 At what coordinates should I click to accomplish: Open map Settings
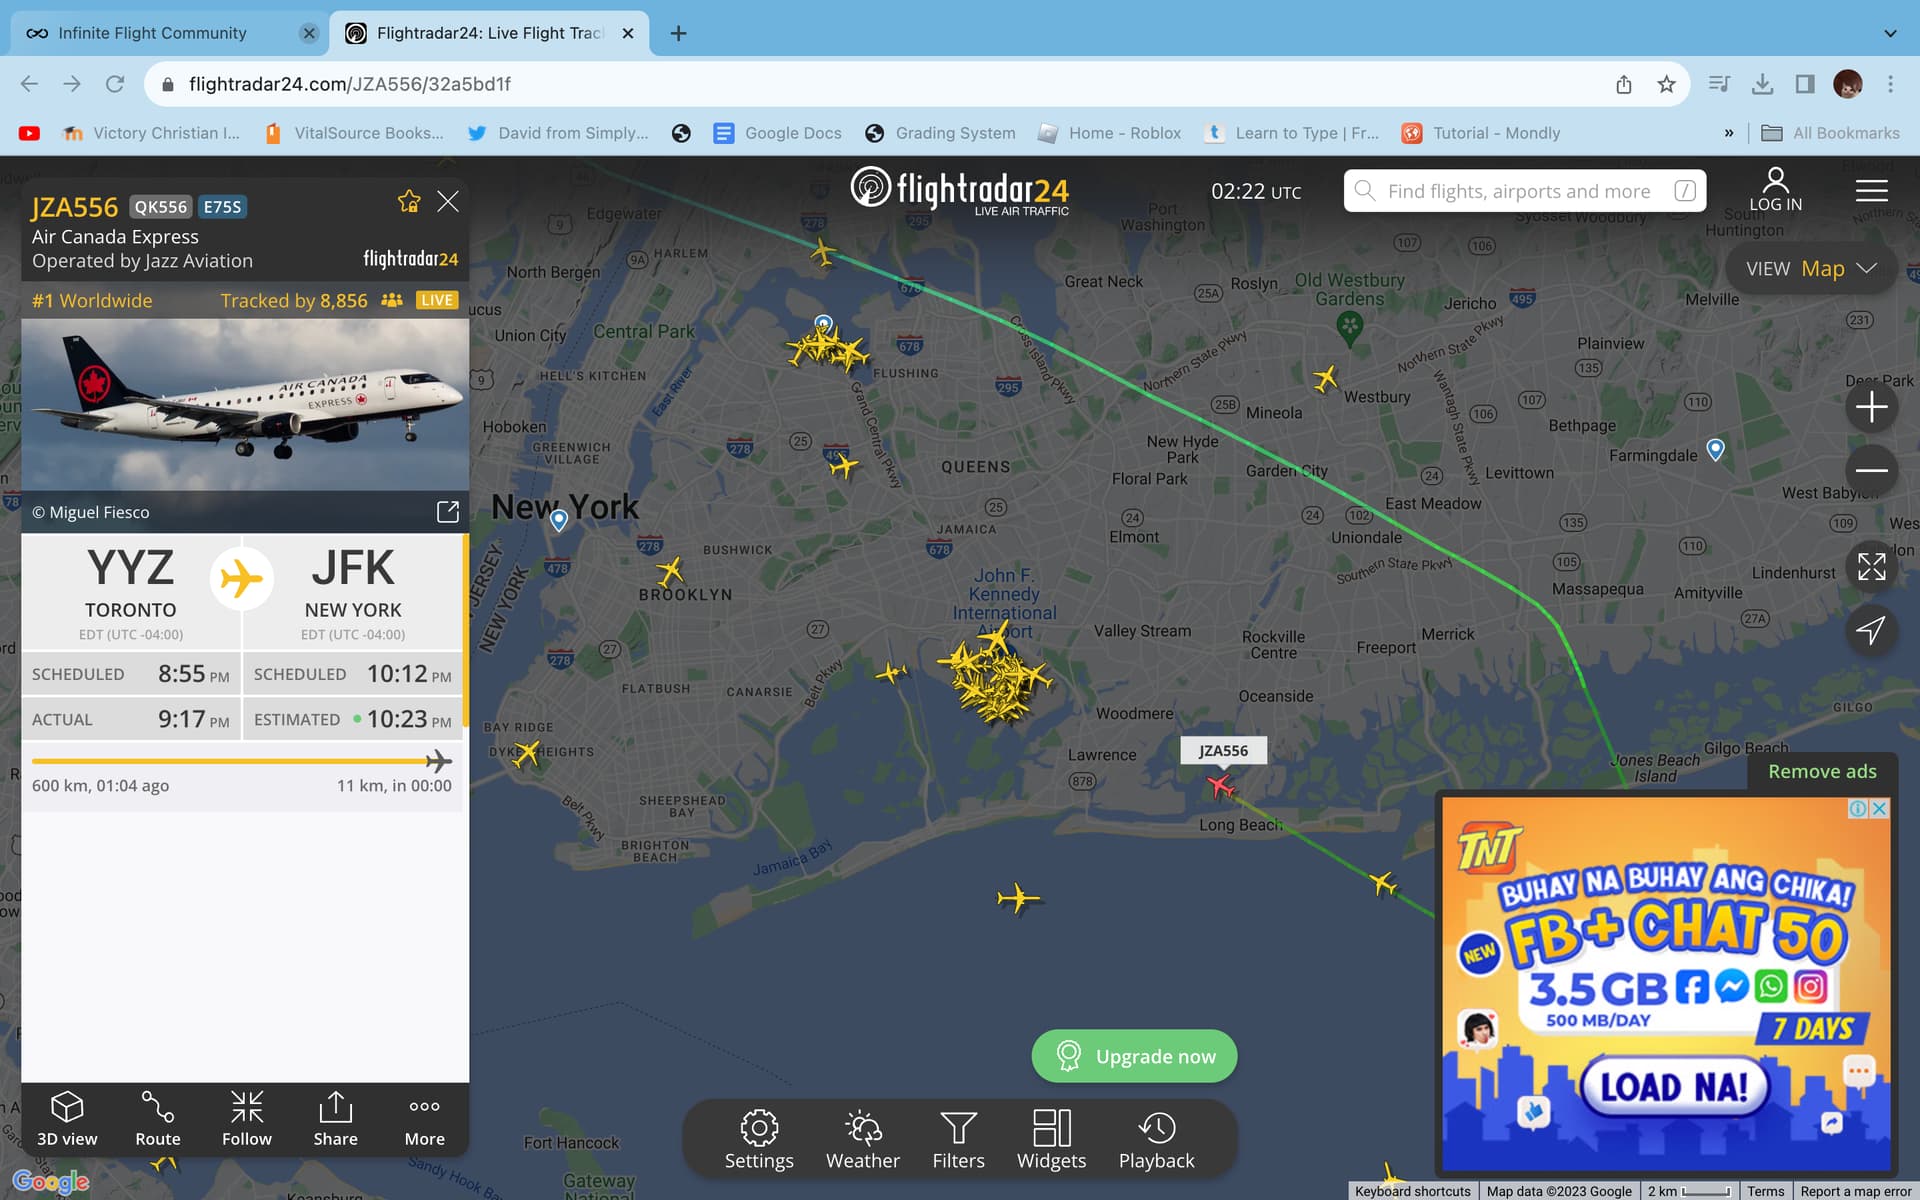tap(759, 1139)
